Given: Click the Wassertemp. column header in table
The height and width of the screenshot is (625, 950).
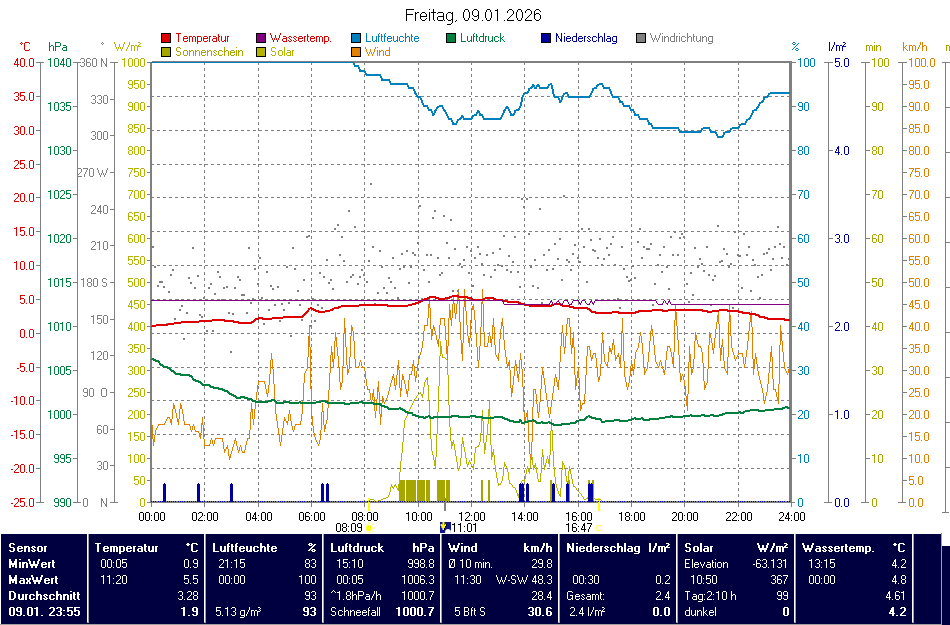Looking at the screenshot, I should click(x=838, y=548).
